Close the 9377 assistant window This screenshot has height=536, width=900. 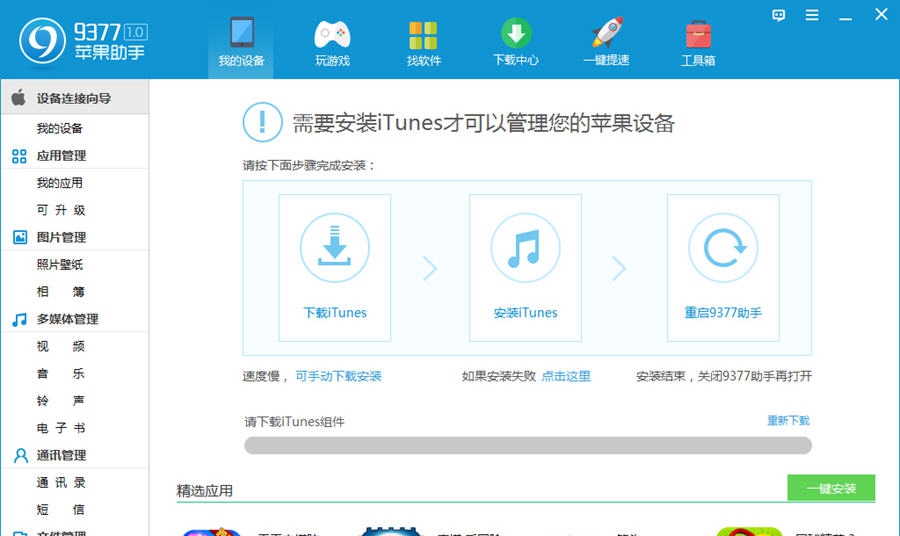(x=881, y=14)
